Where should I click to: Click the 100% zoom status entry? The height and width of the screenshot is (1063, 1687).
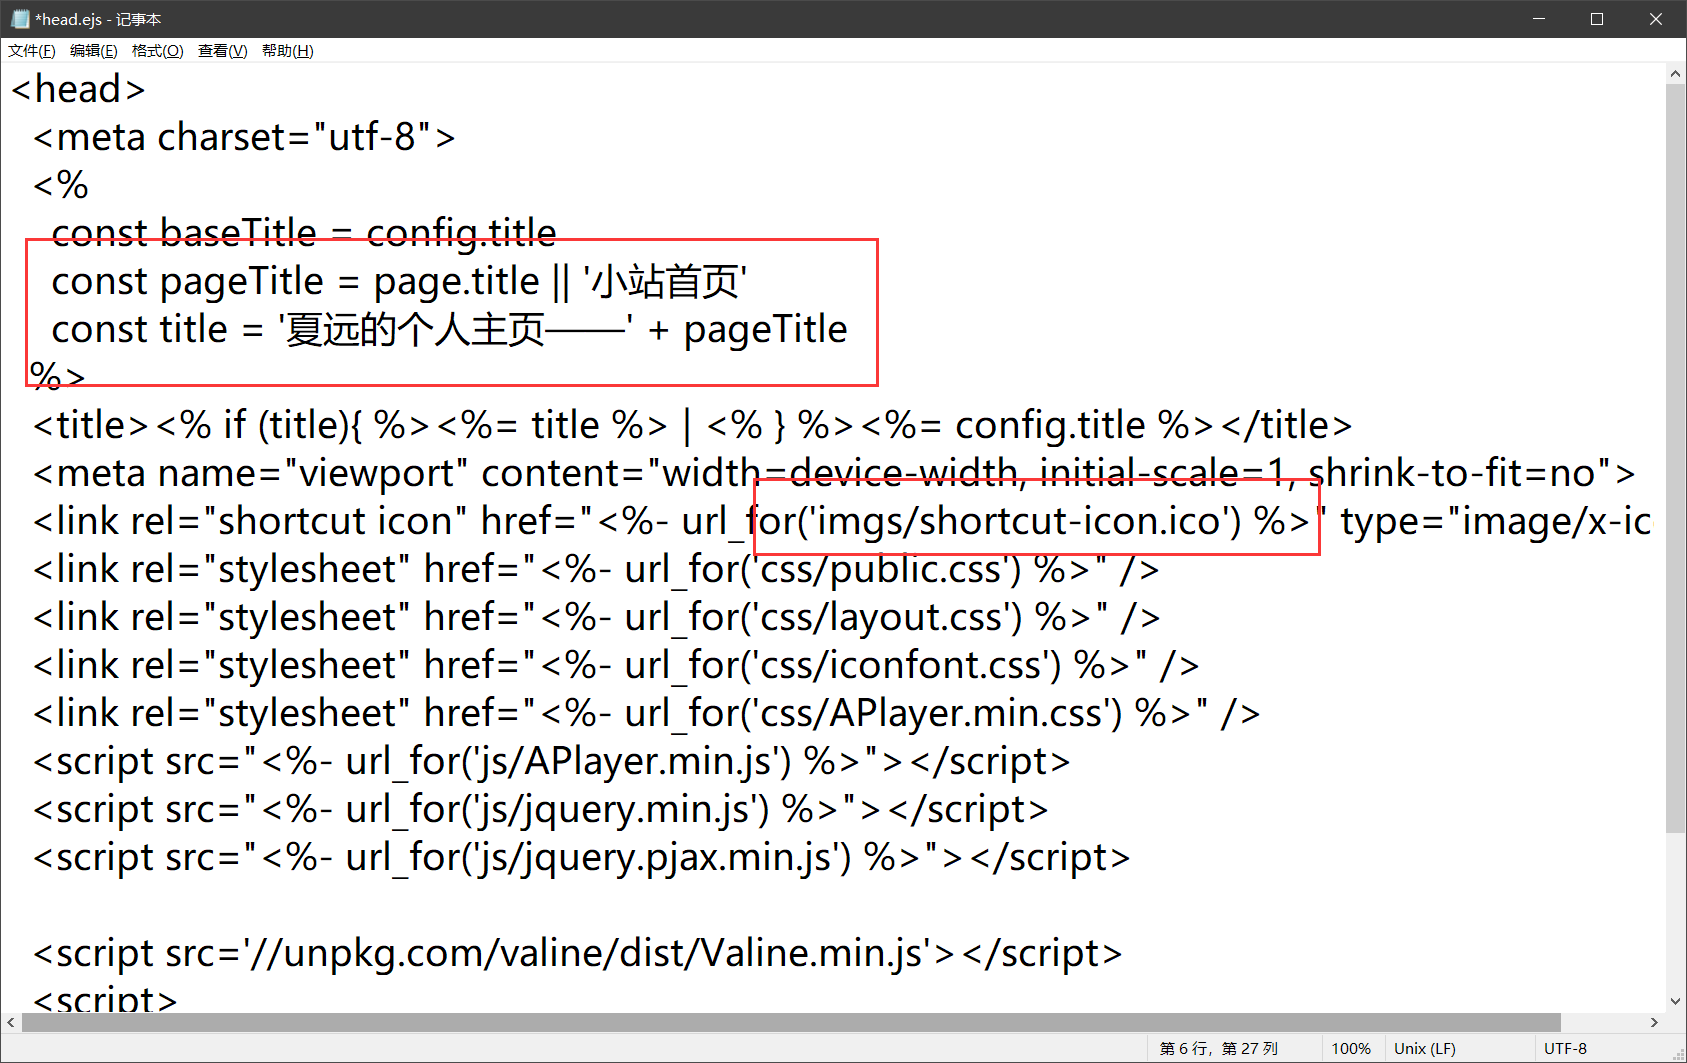[1351, 1048]
